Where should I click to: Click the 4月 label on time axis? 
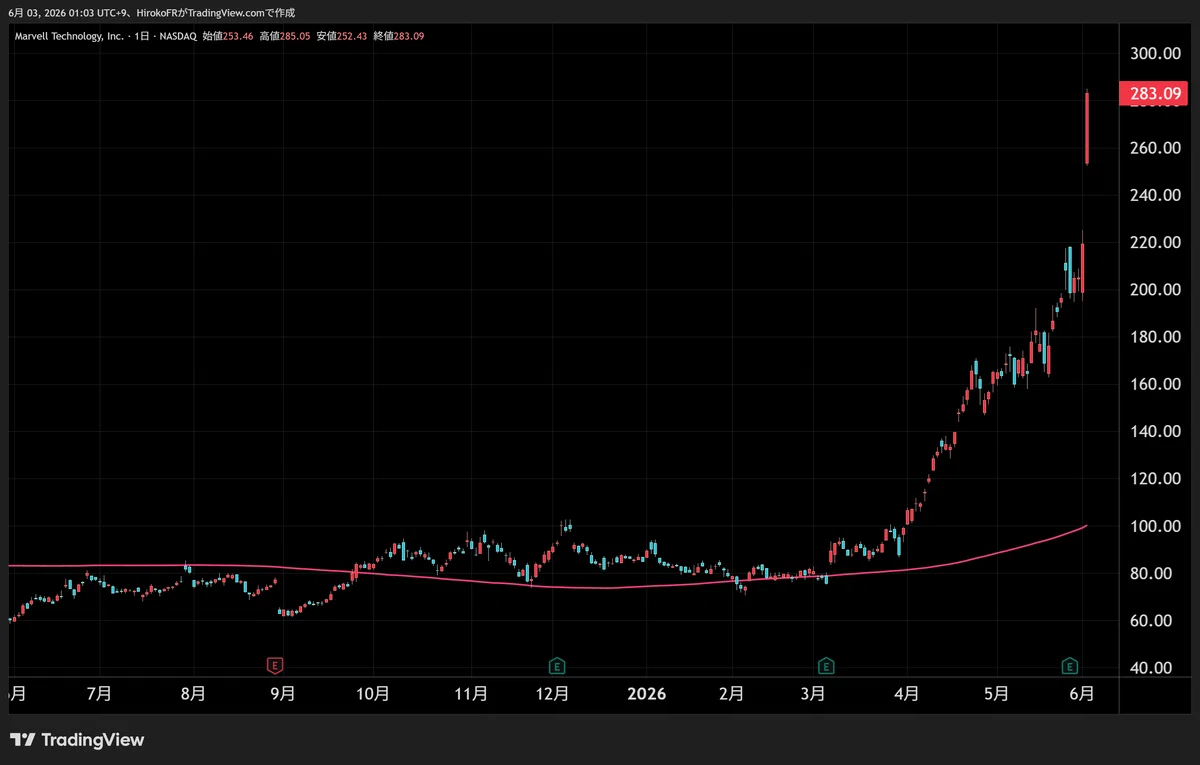coord(906,693)
